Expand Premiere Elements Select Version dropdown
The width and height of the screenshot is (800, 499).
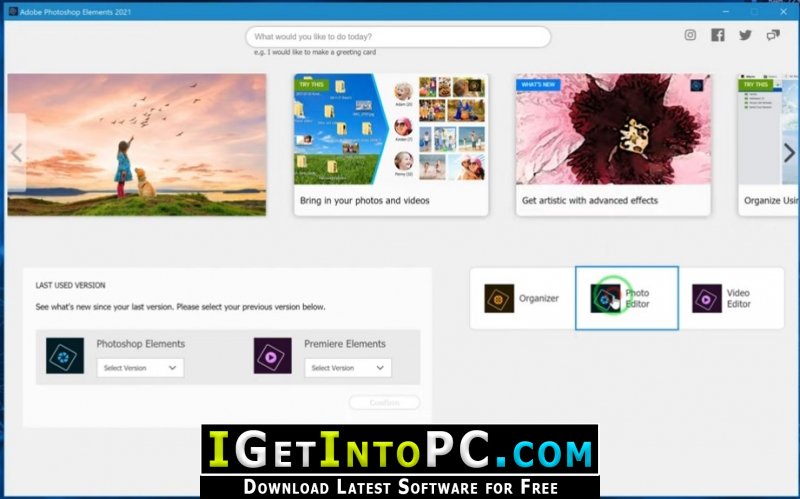coord(348,368)
